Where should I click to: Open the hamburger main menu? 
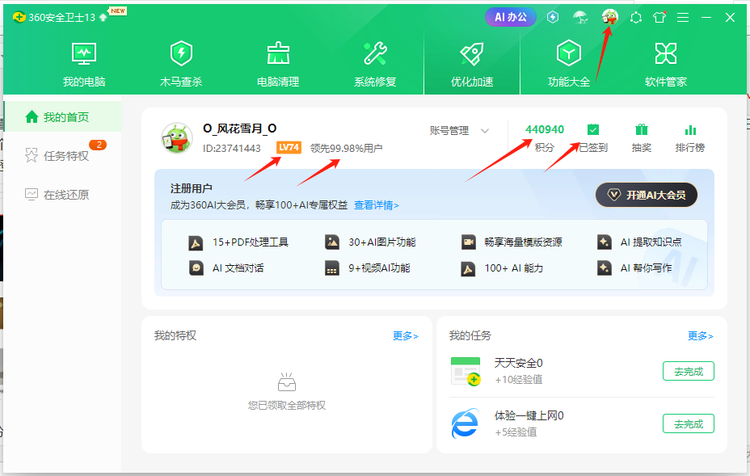(683, 17)
